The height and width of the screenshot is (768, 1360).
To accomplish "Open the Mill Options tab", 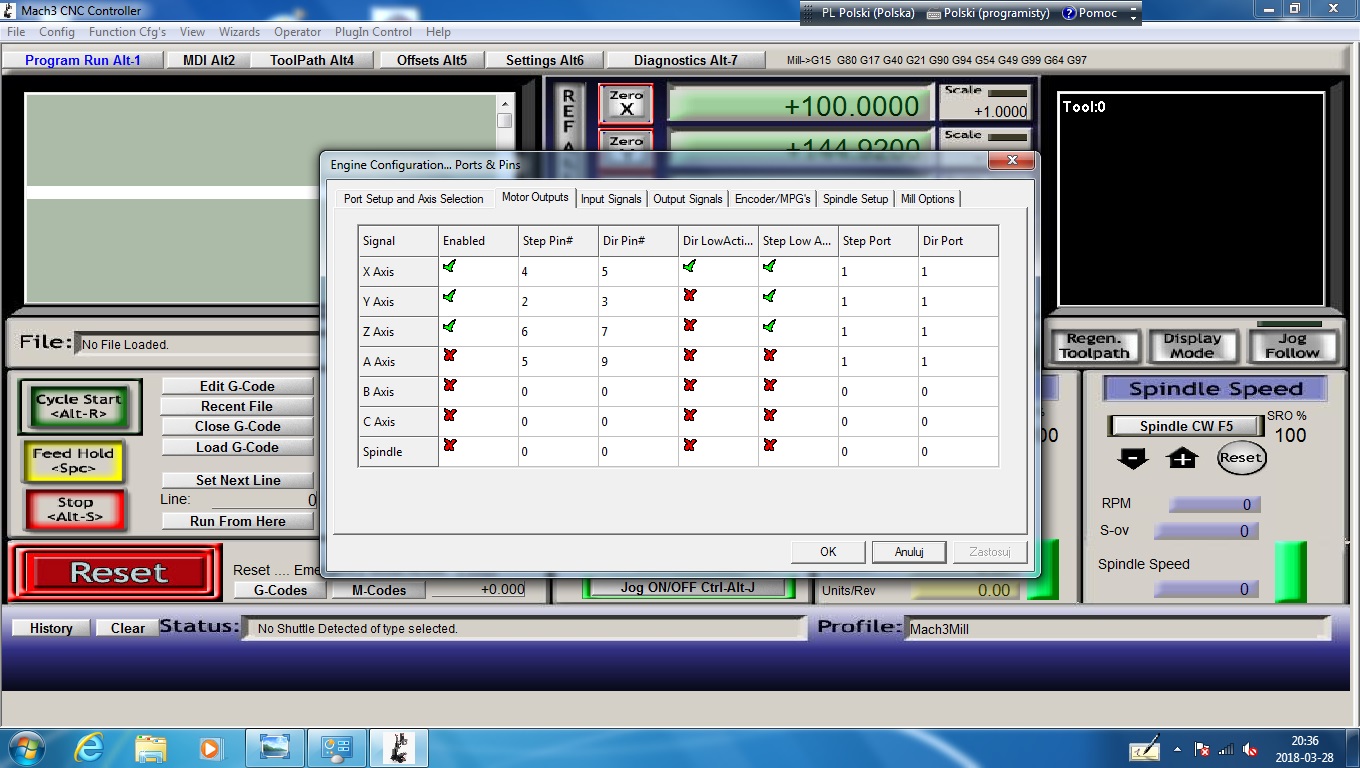I will pos(928,199).
